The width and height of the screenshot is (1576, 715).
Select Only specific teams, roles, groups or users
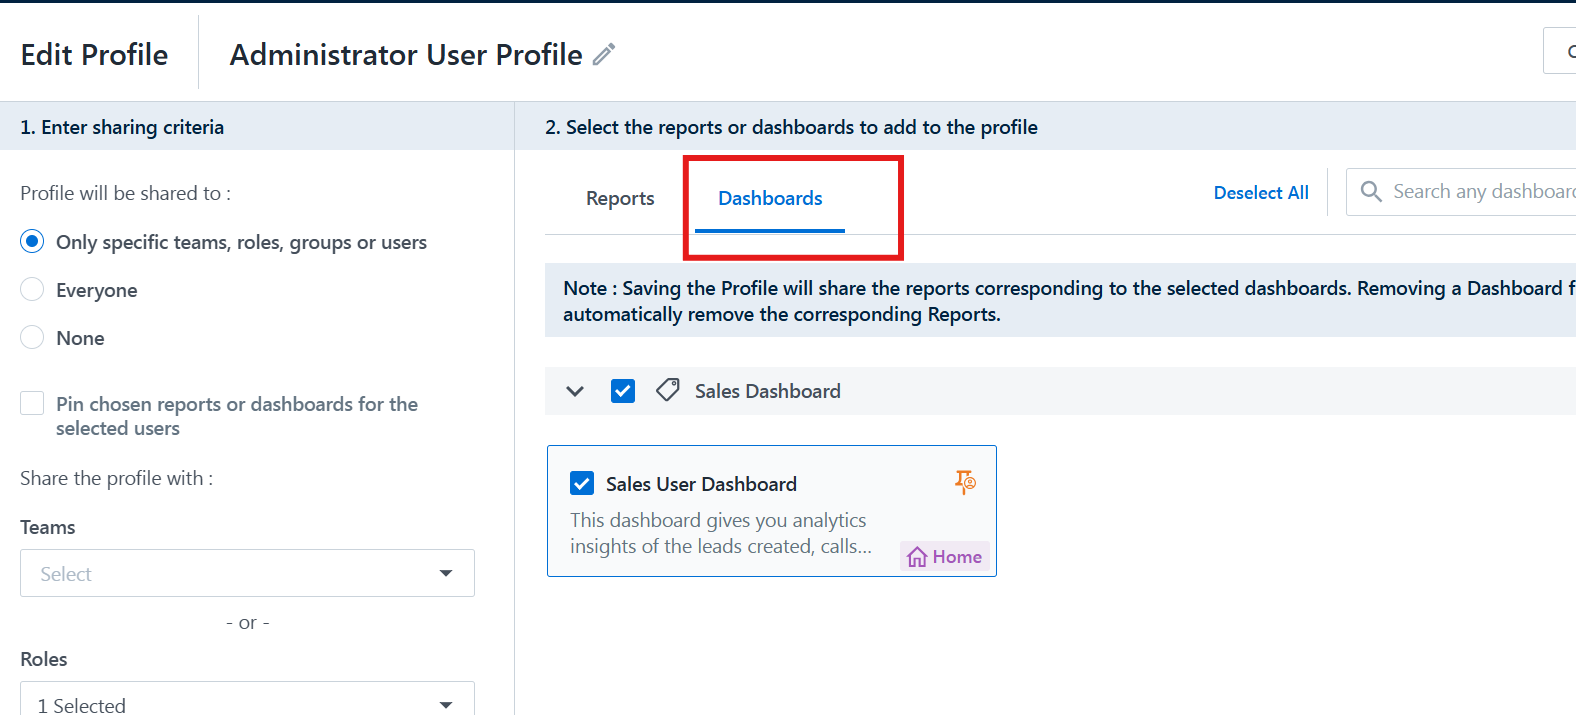(33, 242)
